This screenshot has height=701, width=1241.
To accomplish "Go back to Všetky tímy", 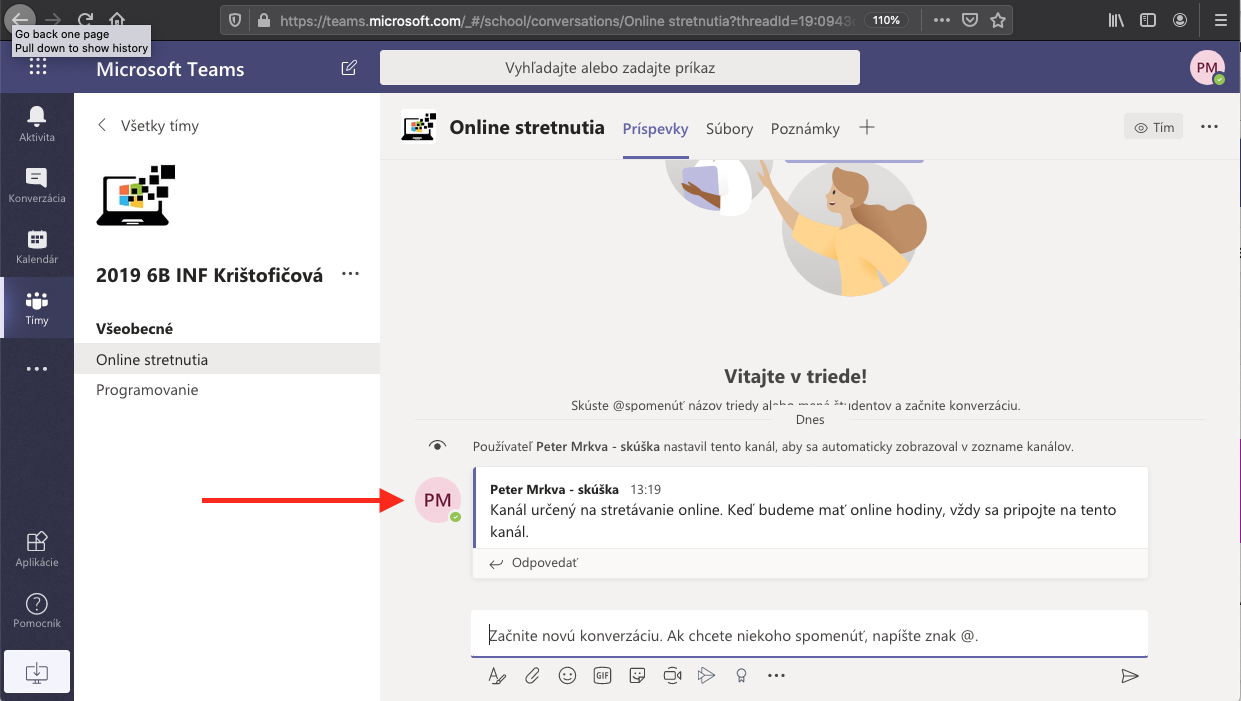I will [x=148, y=125].
